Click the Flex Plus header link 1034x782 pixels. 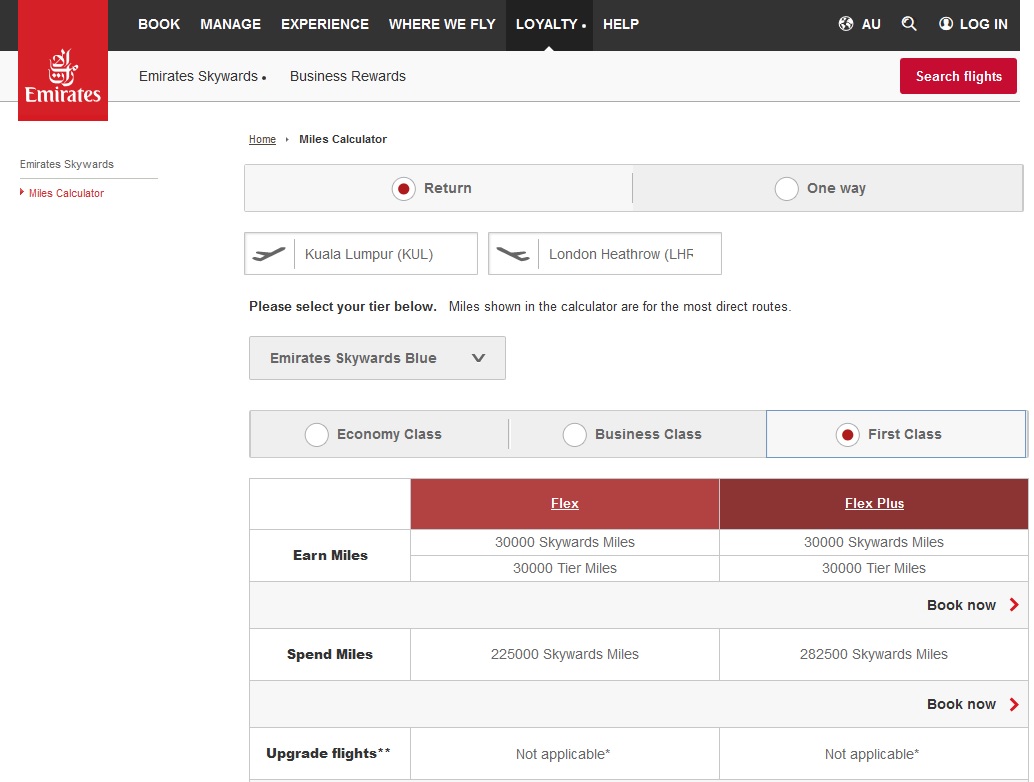click(874, 504)
